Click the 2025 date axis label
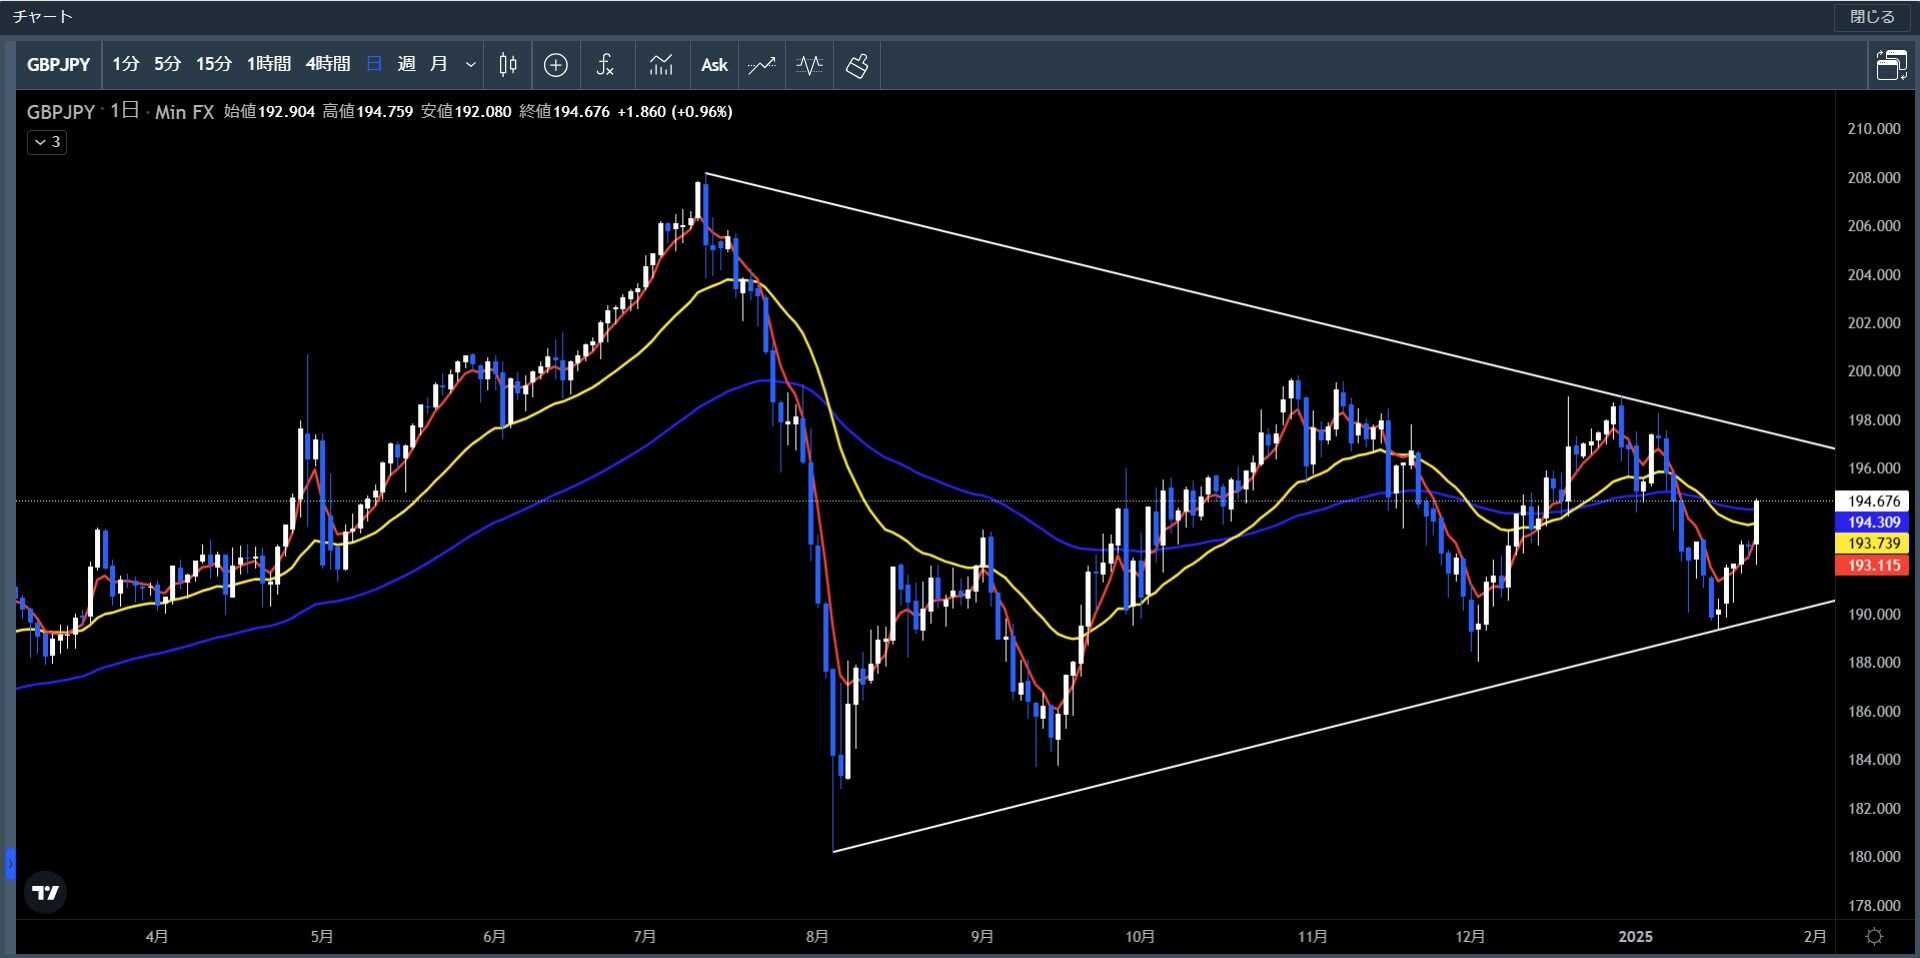The image size is (1920, 958). click(x=1636, y=937)
